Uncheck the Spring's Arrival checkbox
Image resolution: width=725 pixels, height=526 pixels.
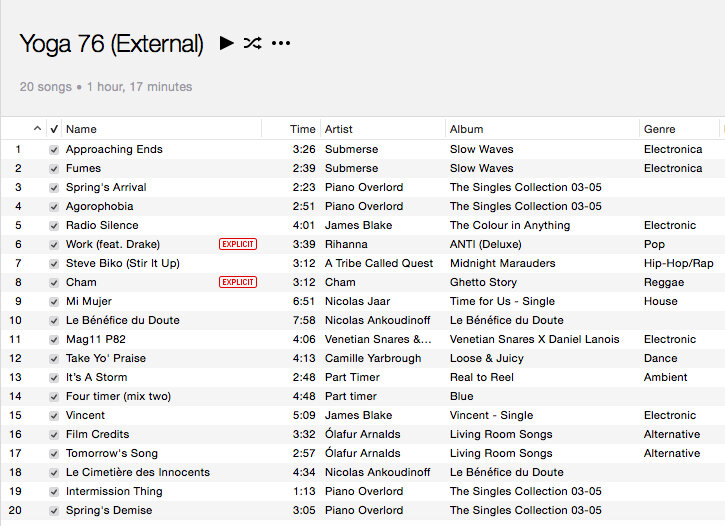coord(54,188)
